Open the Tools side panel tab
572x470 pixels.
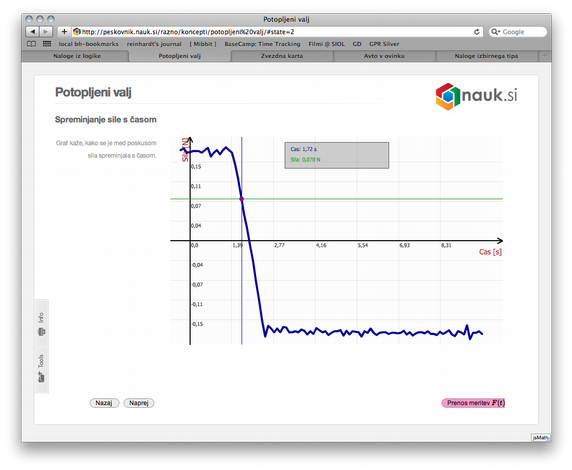[41, 369]
